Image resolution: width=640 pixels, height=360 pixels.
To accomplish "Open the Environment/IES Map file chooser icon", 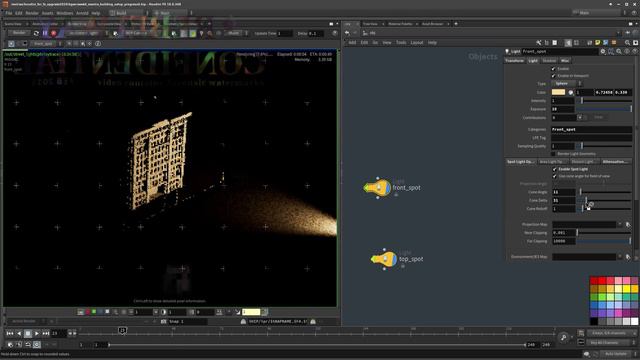I will tap(628, 257).
